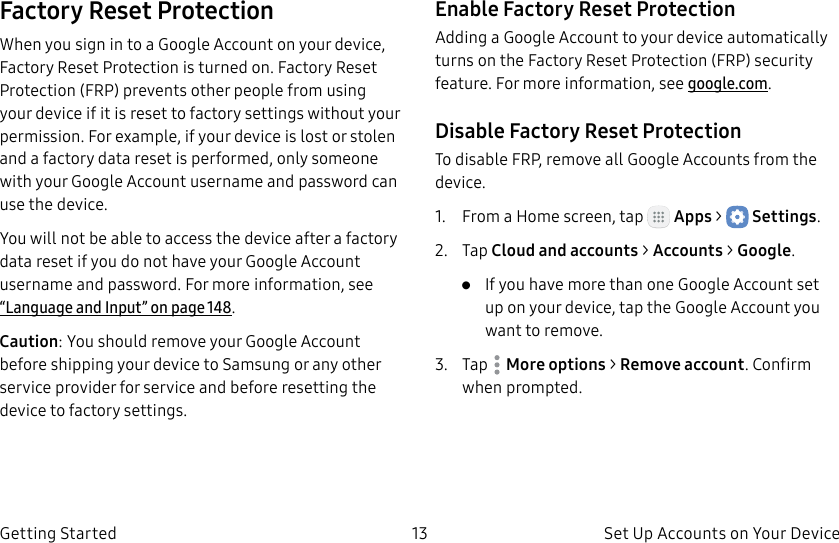
Task: Click the bold "More options" label
Action: point(555,365)
